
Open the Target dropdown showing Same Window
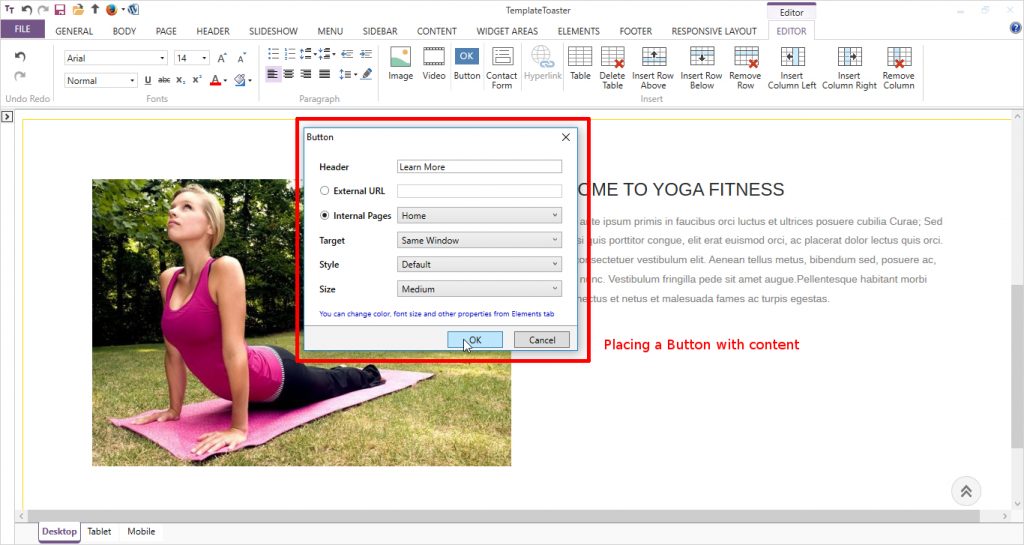point(479,240)
